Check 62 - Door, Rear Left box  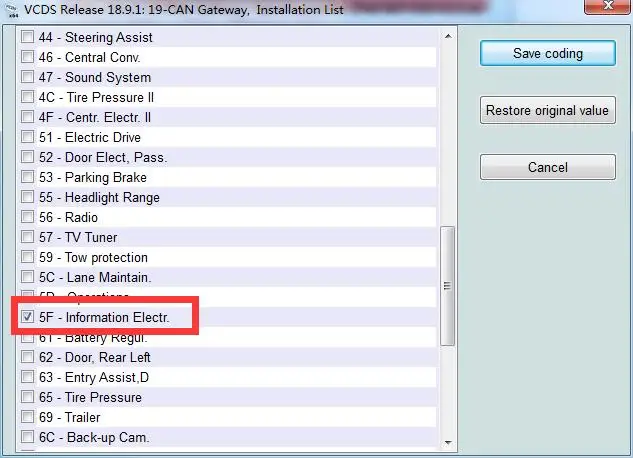coord(27,357)
